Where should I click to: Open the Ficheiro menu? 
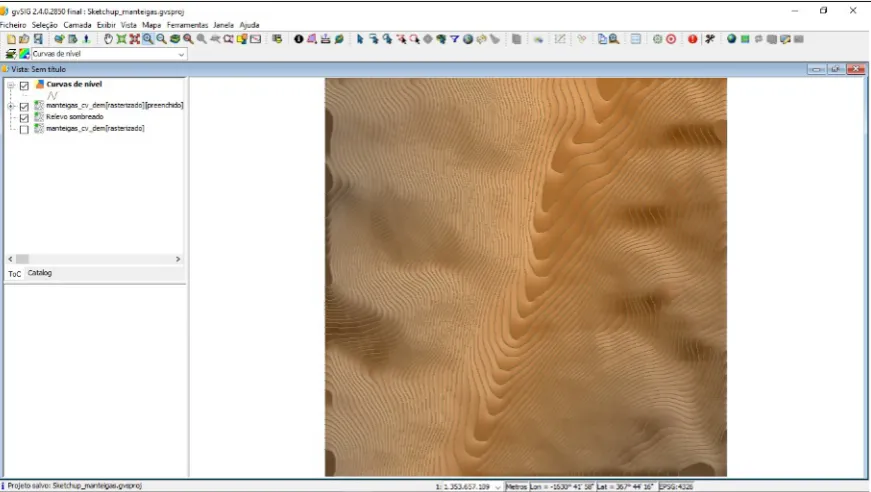[x=13, y=25]
